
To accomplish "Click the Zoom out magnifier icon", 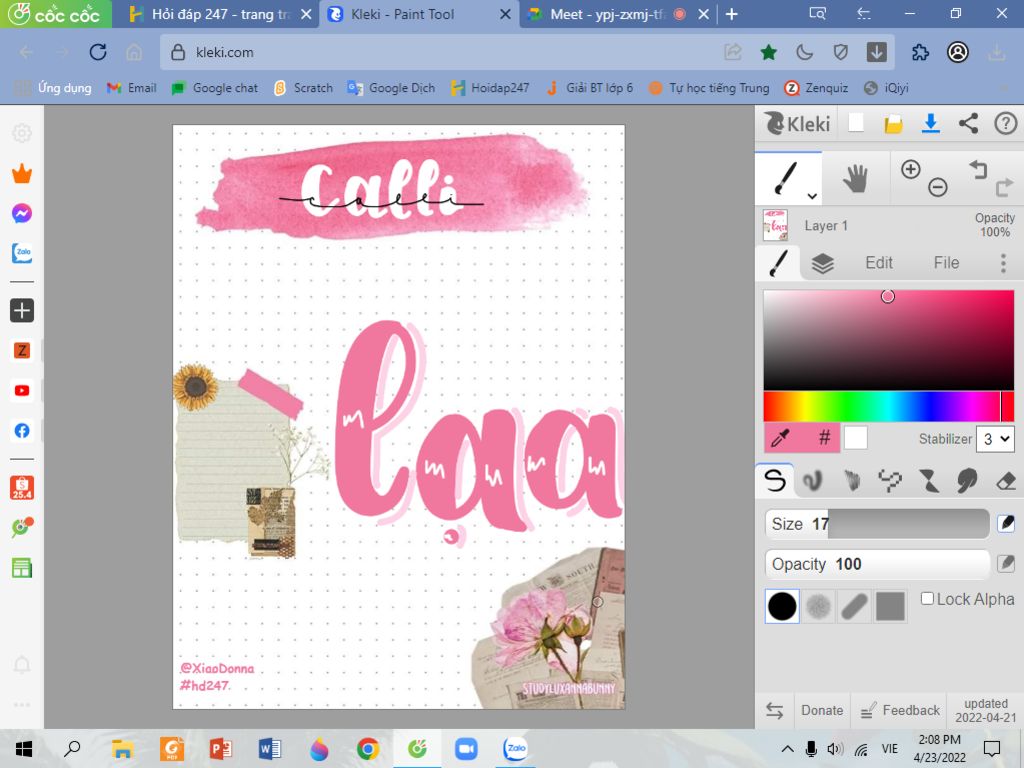I will click(938, 187).
